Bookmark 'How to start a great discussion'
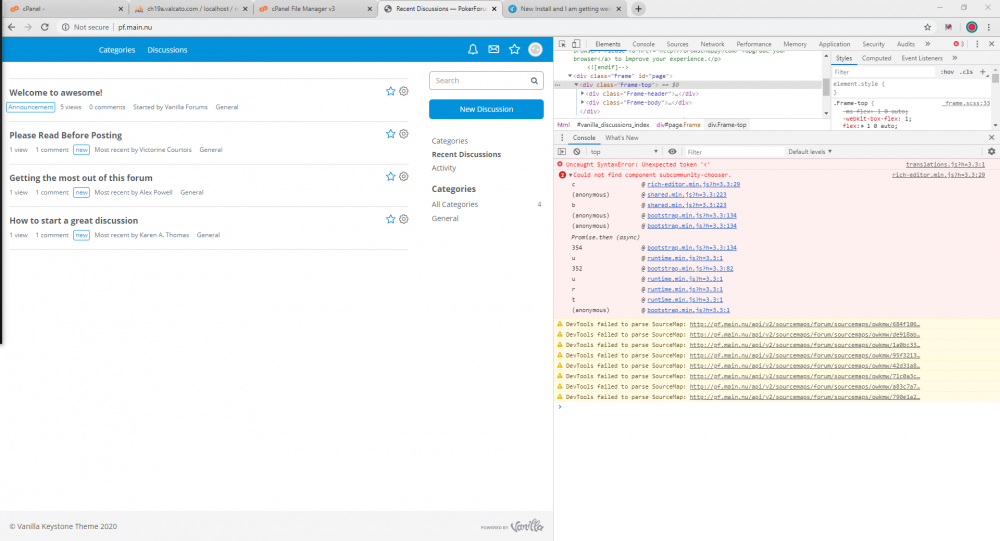 [x=390, y=219]
